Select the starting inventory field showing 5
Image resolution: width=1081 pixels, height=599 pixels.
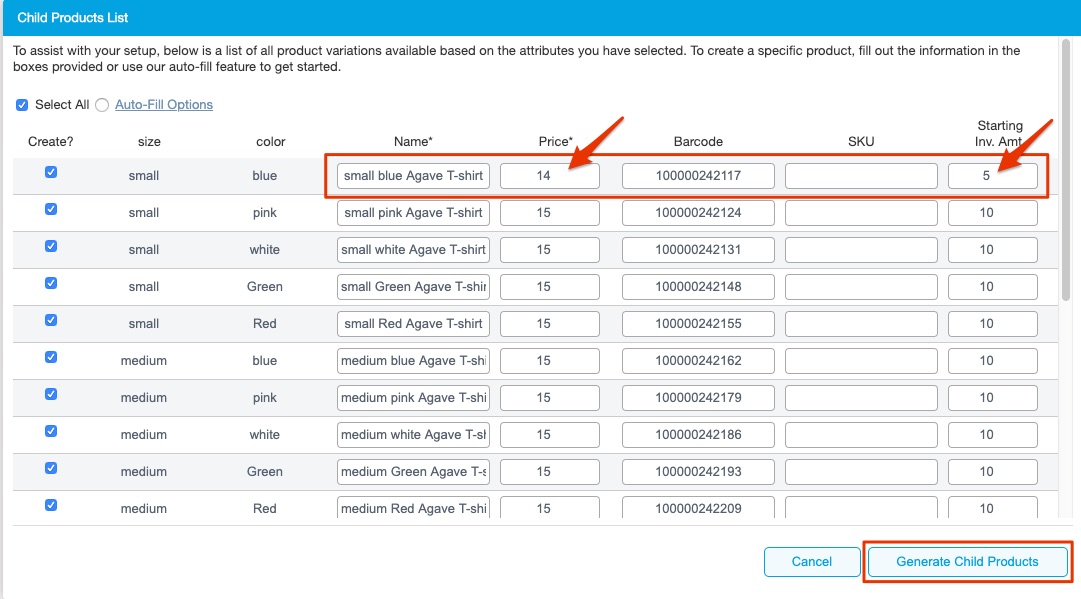pyautogui.click(x=992, y=176)
